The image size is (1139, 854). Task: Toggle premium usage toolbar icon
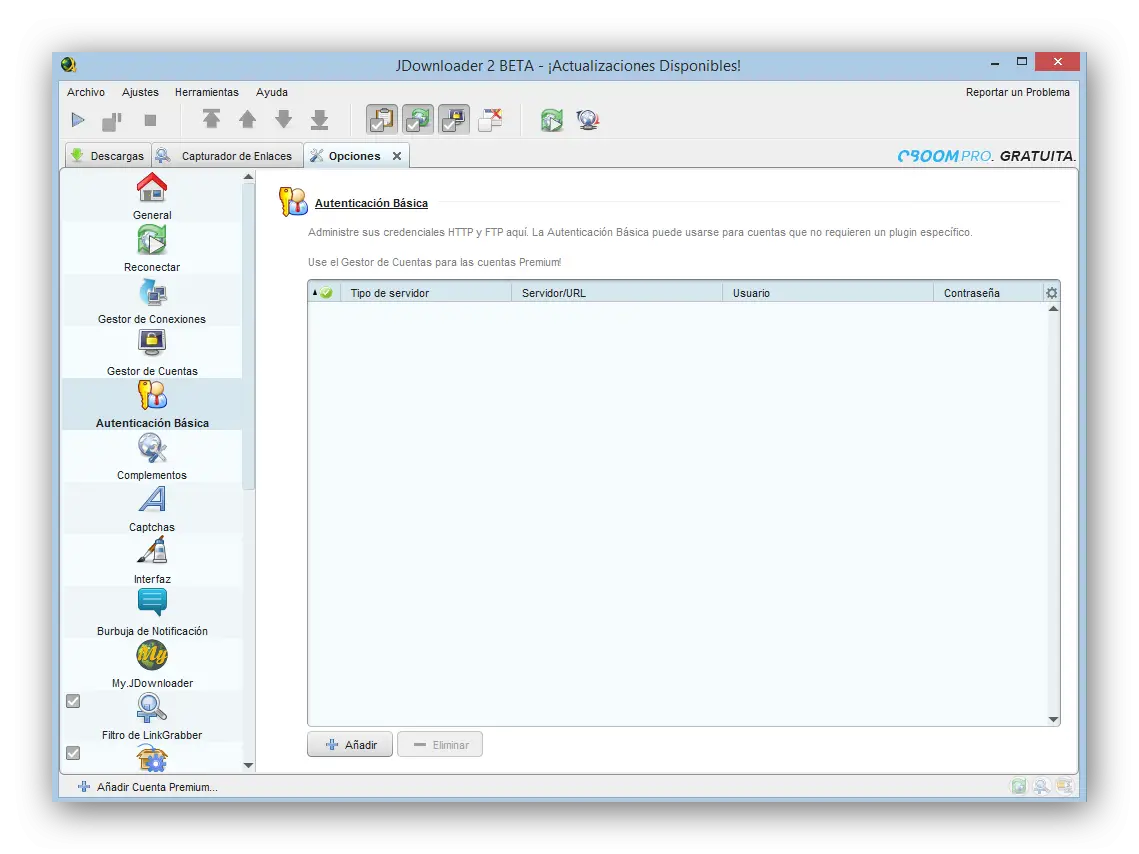(454, 120)
